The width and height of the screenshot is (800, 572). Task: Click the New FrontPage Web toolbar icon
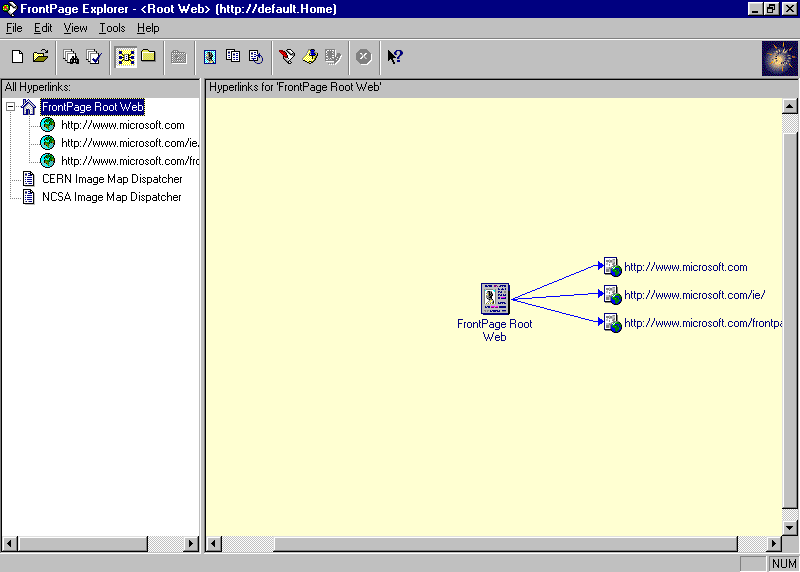coord(17,57)
